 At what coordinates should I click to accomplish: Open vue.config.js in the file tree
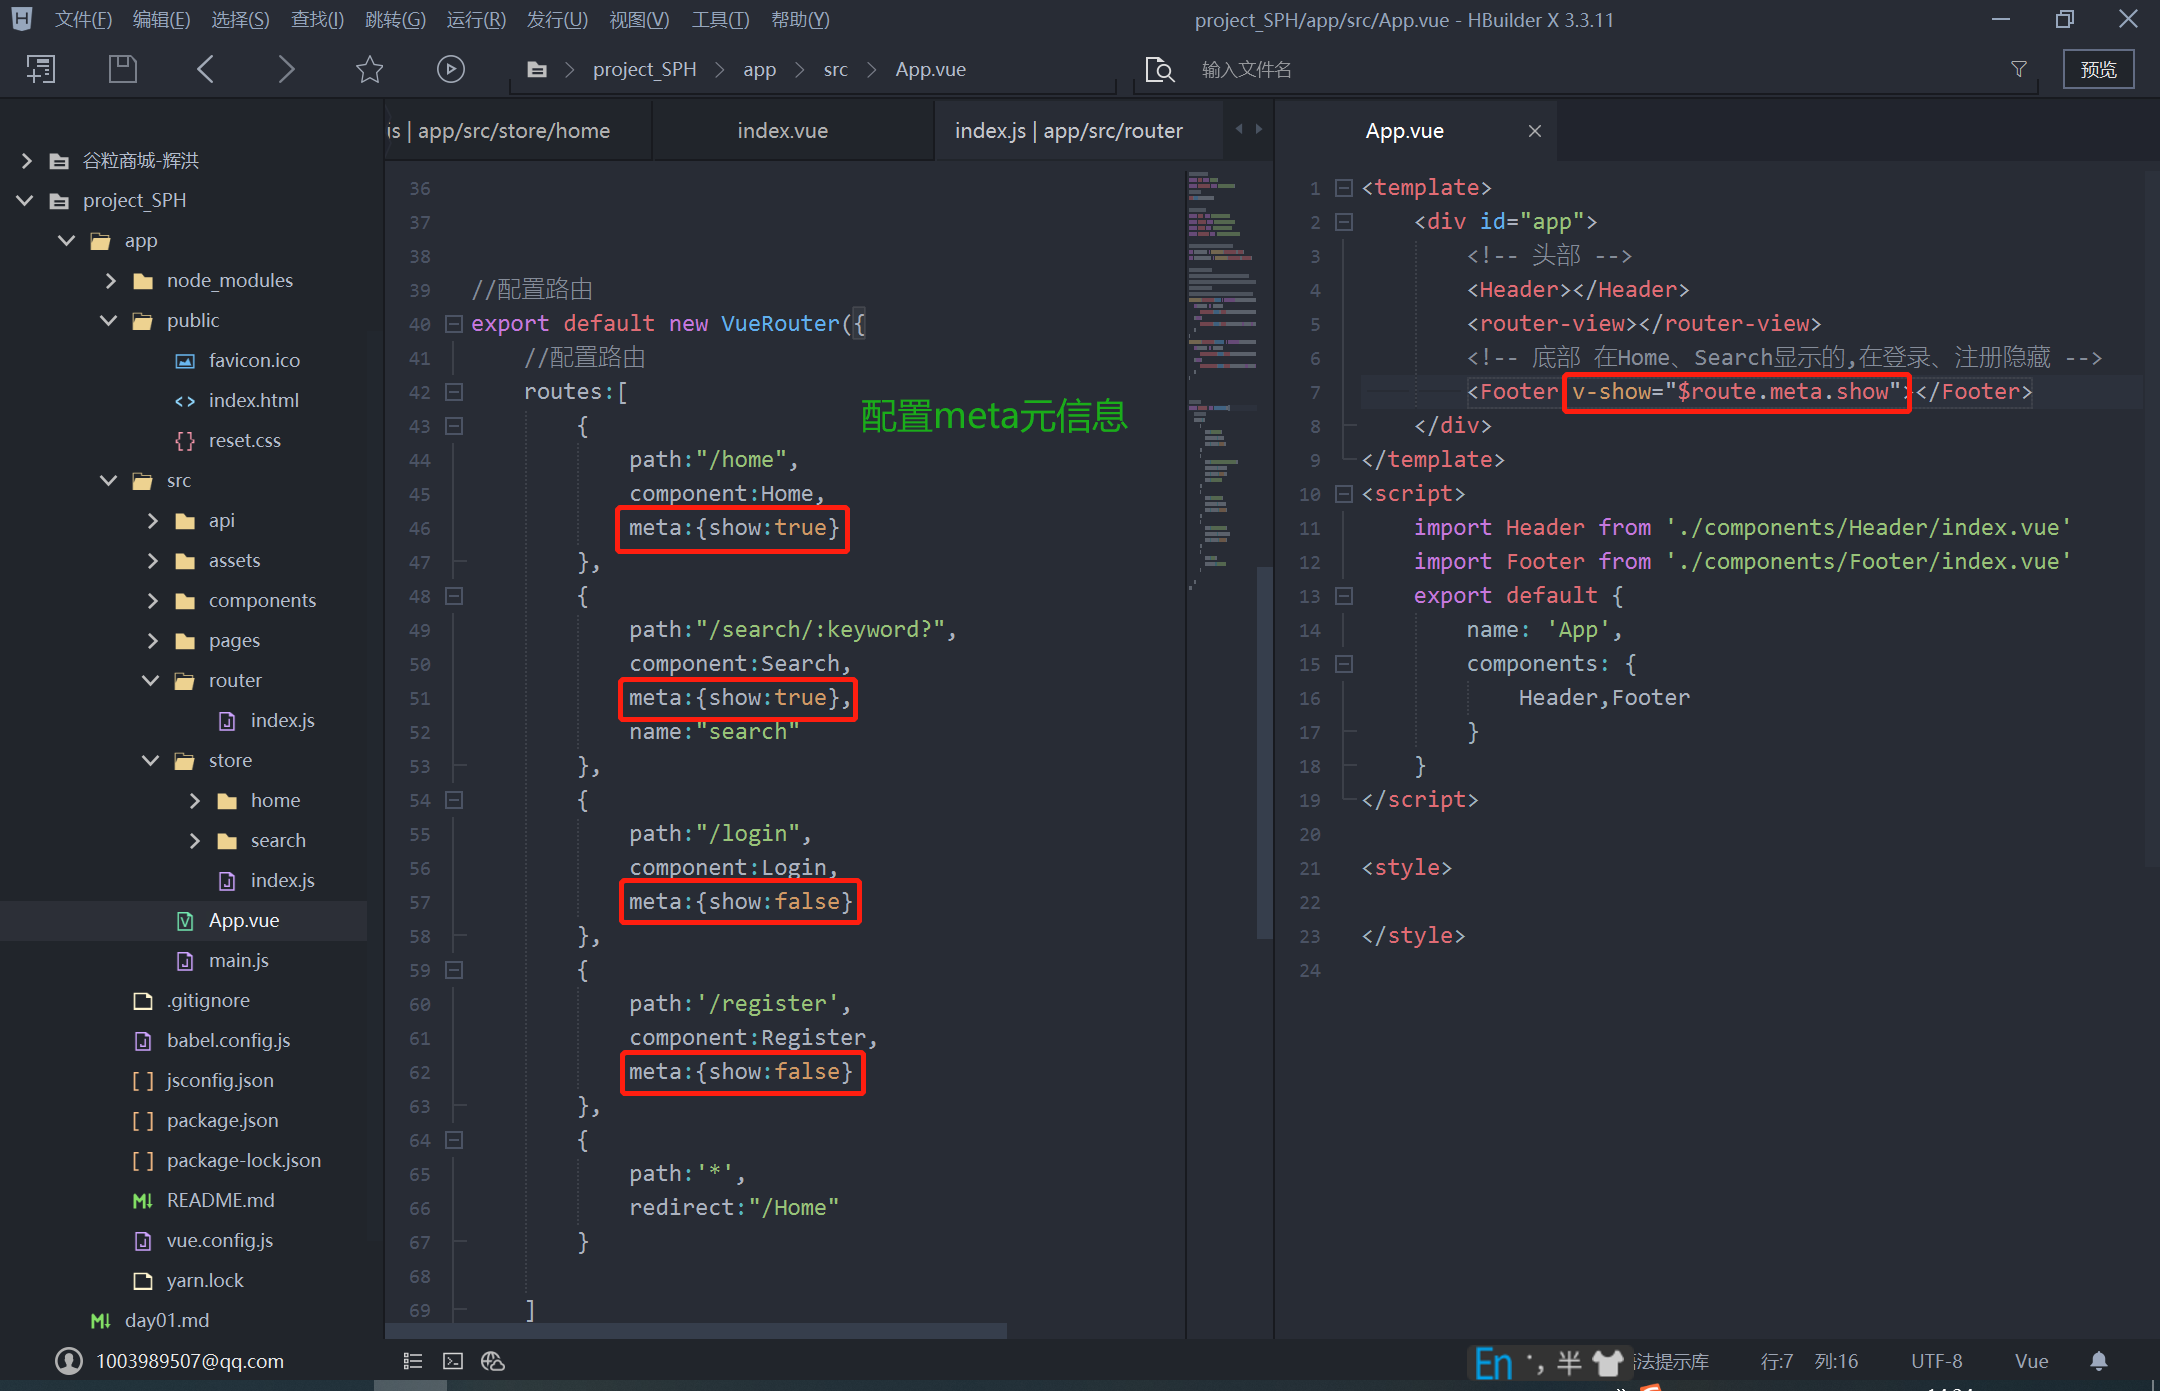coord(219,1240)
